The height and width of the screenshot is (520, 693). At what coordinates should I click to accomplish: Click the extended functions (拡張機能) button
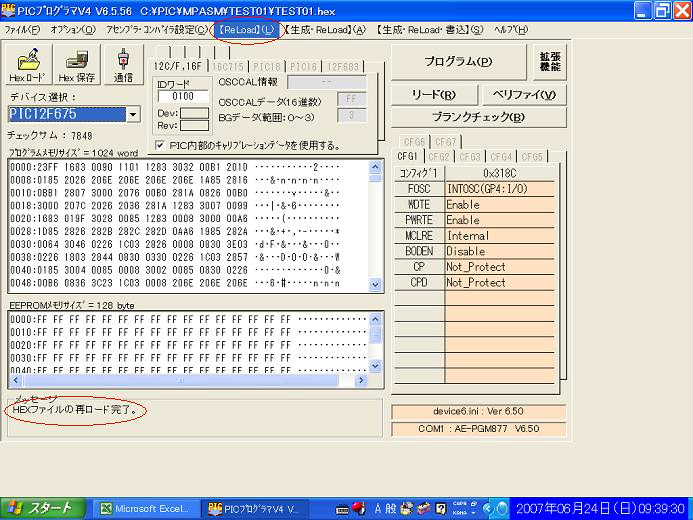[551, 61]
